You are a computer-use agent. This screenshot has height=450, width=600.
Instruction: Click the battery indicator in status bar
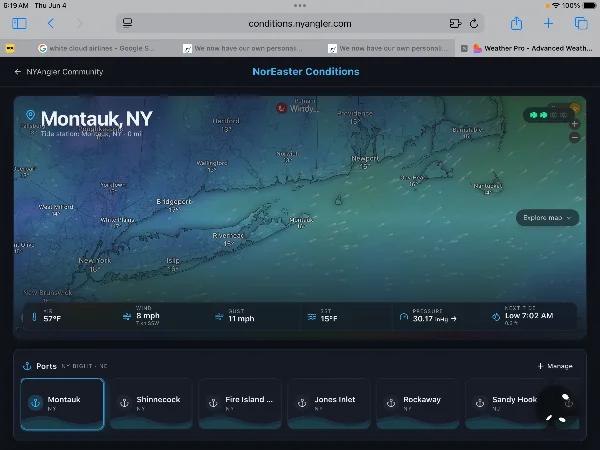tap(589, 5)
